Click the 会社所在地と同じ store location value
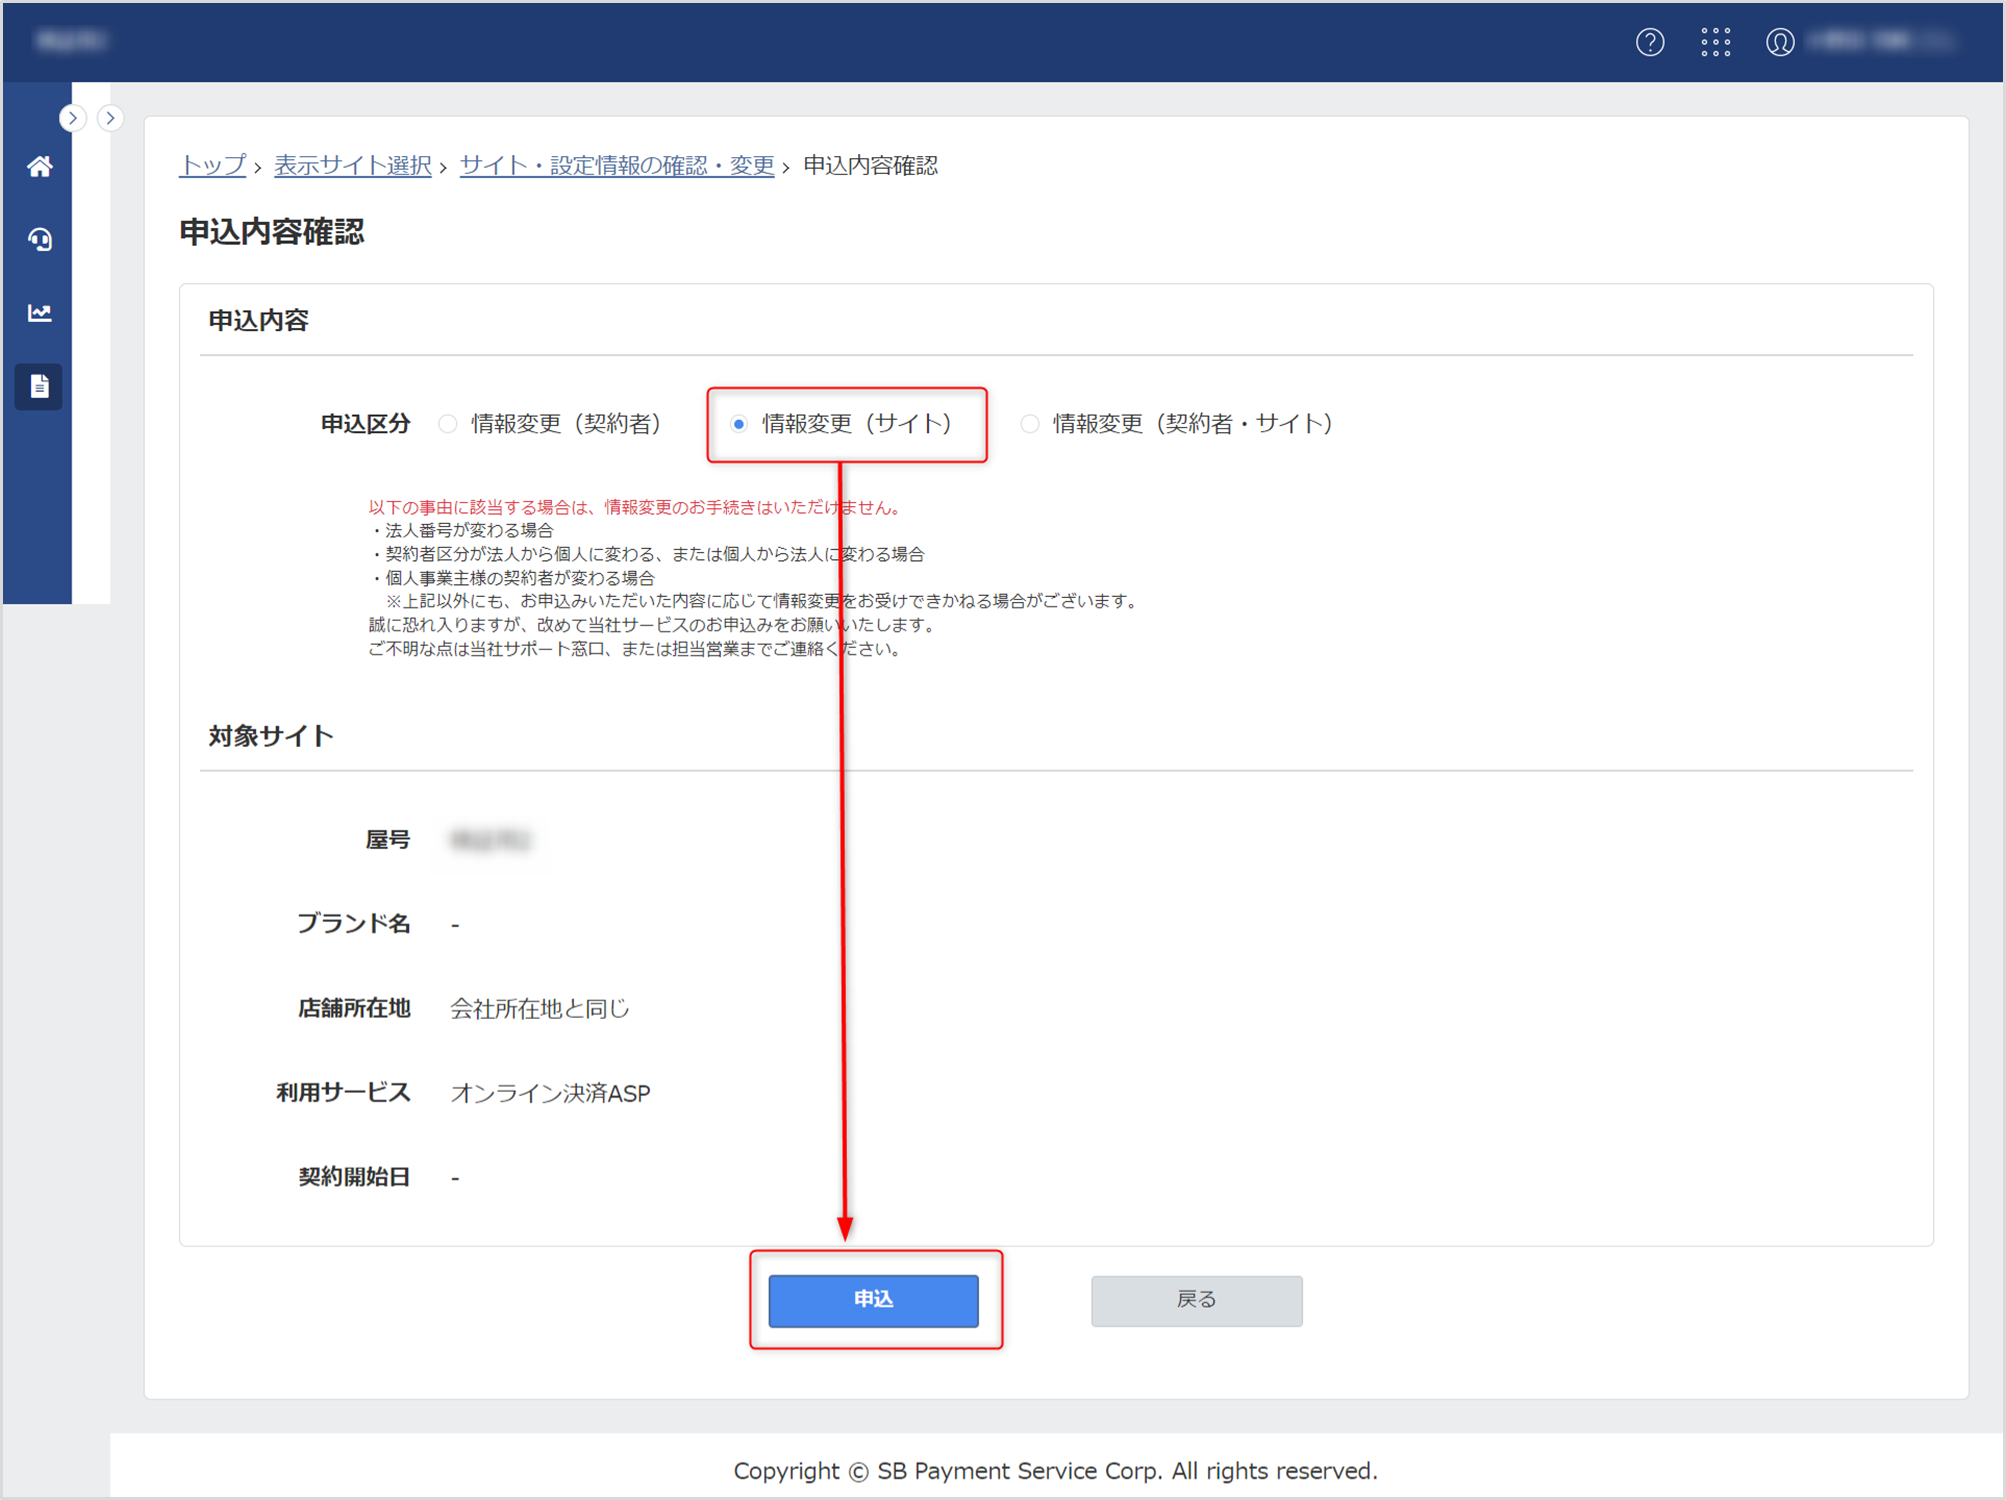The width and height of the screenshot is (2006, 1500). click(x=540, y=1008)
